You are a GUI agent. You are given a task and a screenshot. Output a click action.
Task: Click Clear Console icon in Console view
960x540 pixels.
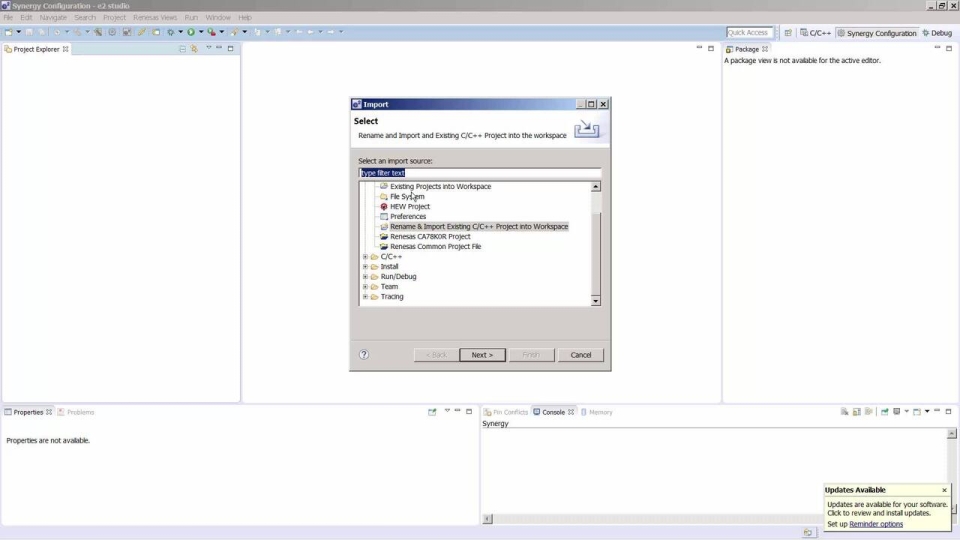pyautogui.click(x=844, y=412)
